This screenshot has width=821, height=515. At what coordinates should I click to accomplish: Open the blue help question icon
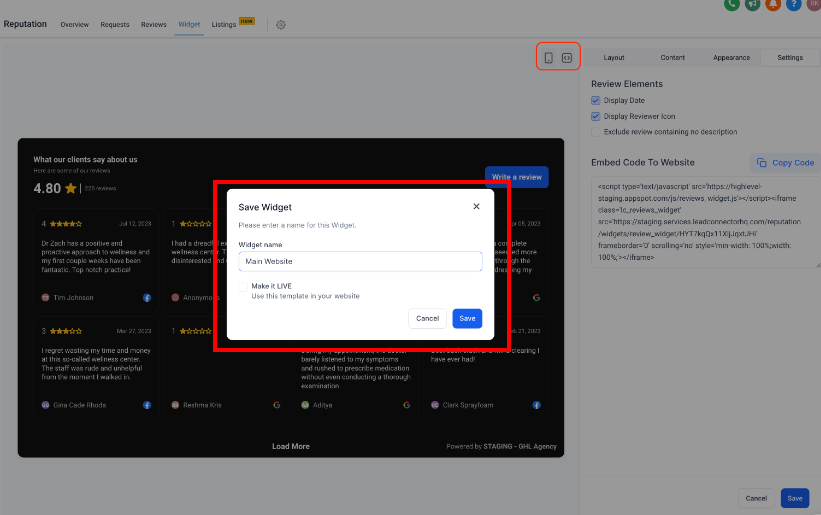[x=794, y=4]
